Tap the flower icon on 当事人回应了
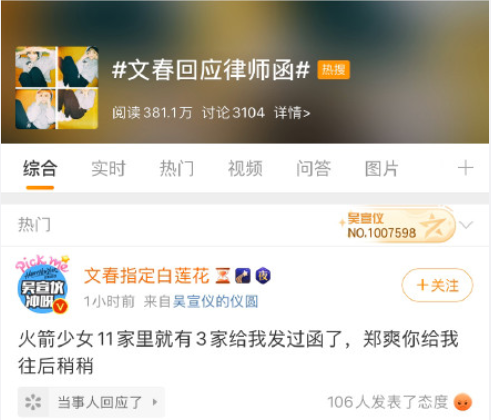 tap(33, 402)
